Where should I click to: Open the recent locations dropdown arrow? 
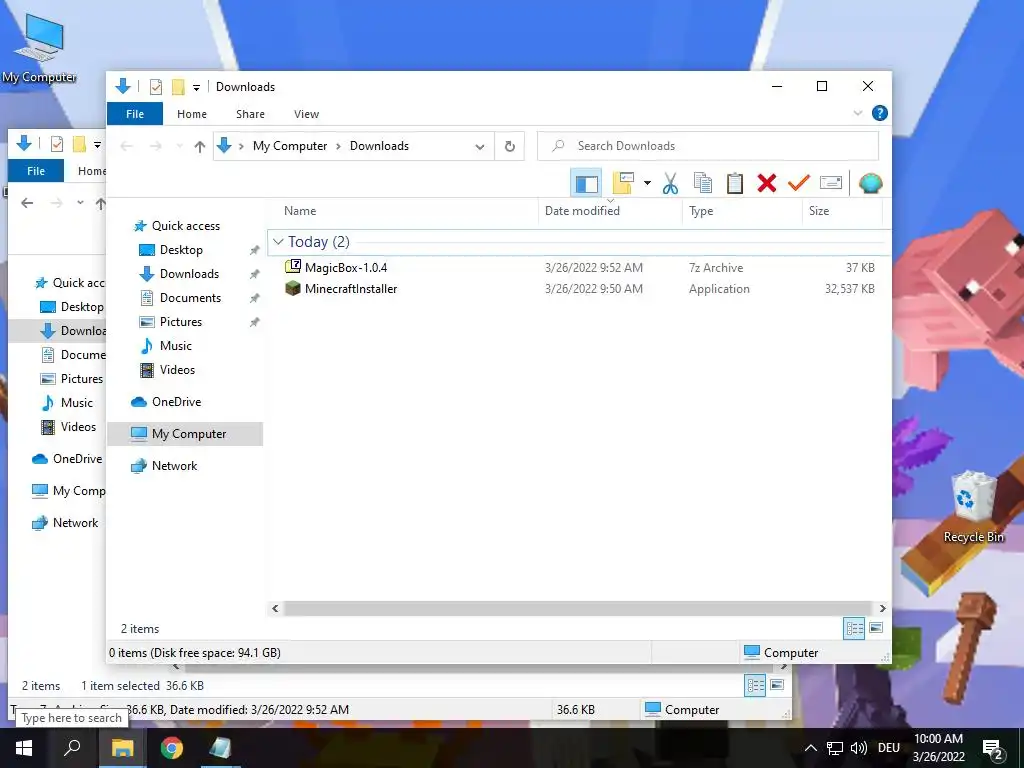coord(180,146)
